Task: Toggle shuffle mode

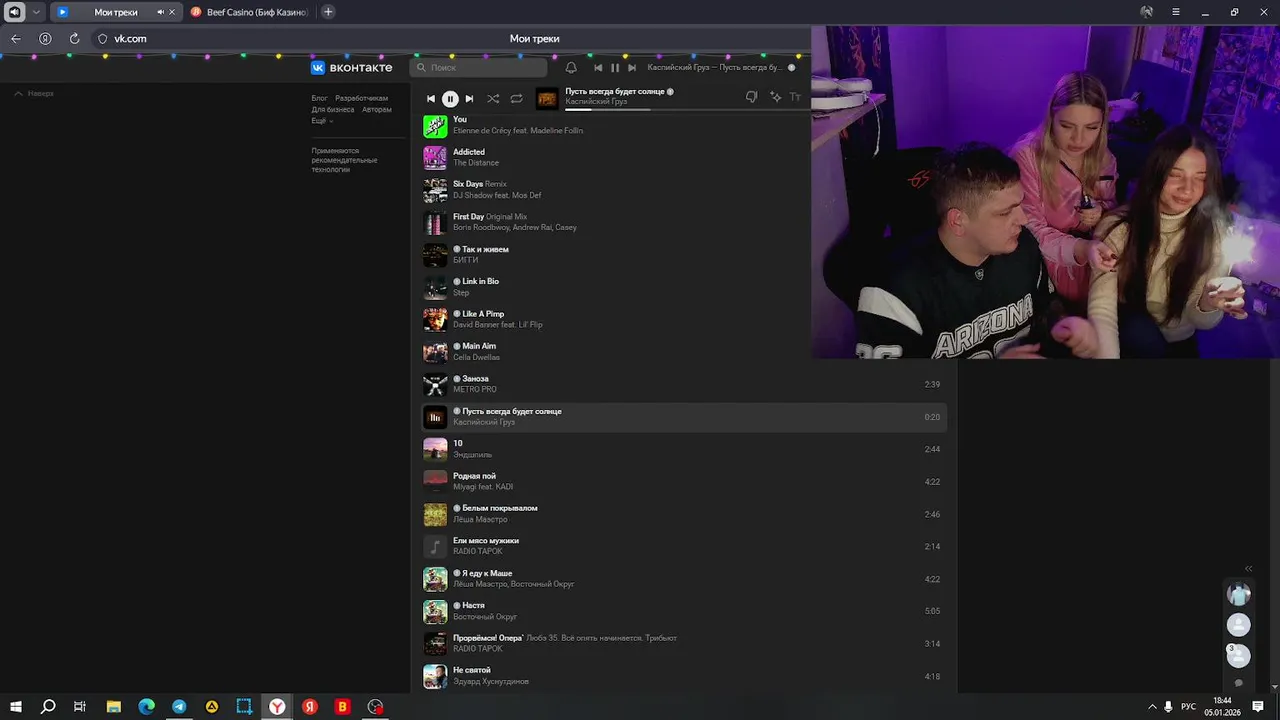Action: 493,99
